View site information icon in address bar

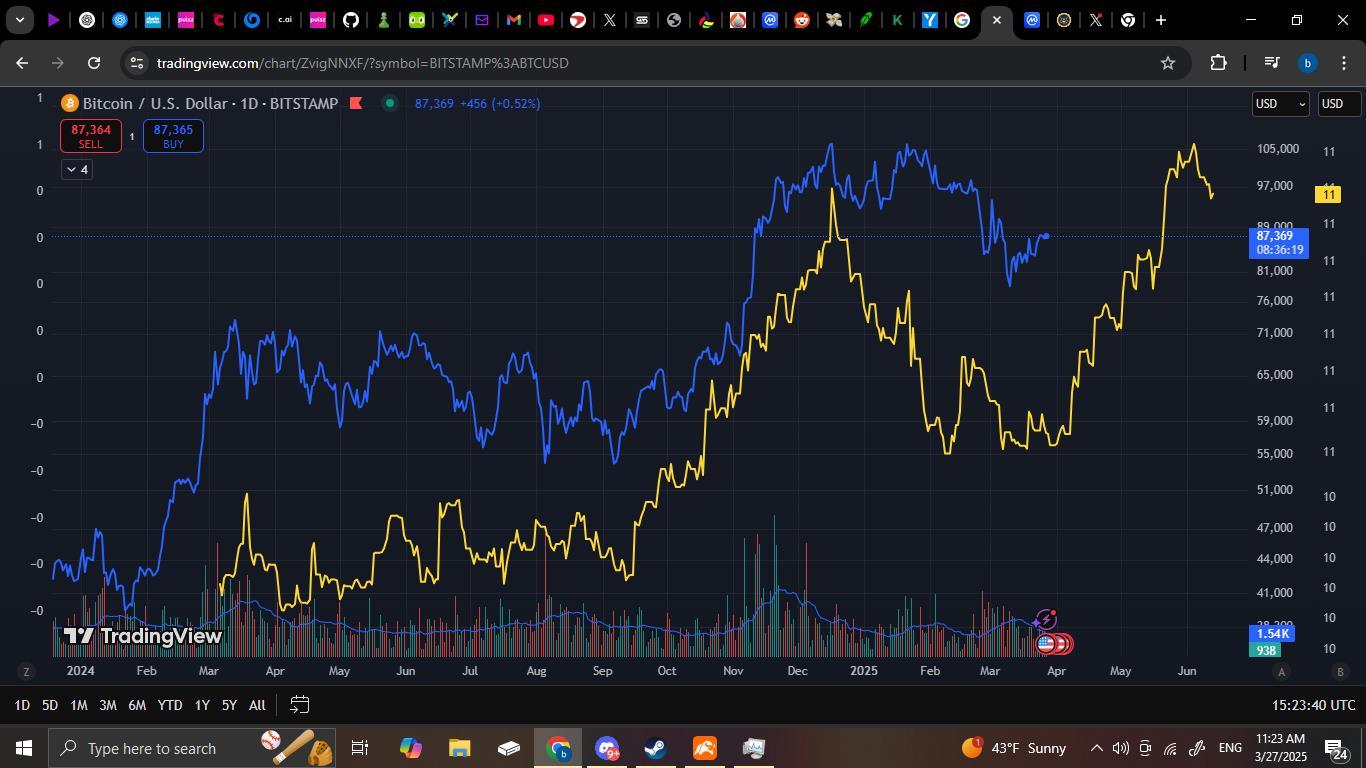coord(137,63)
